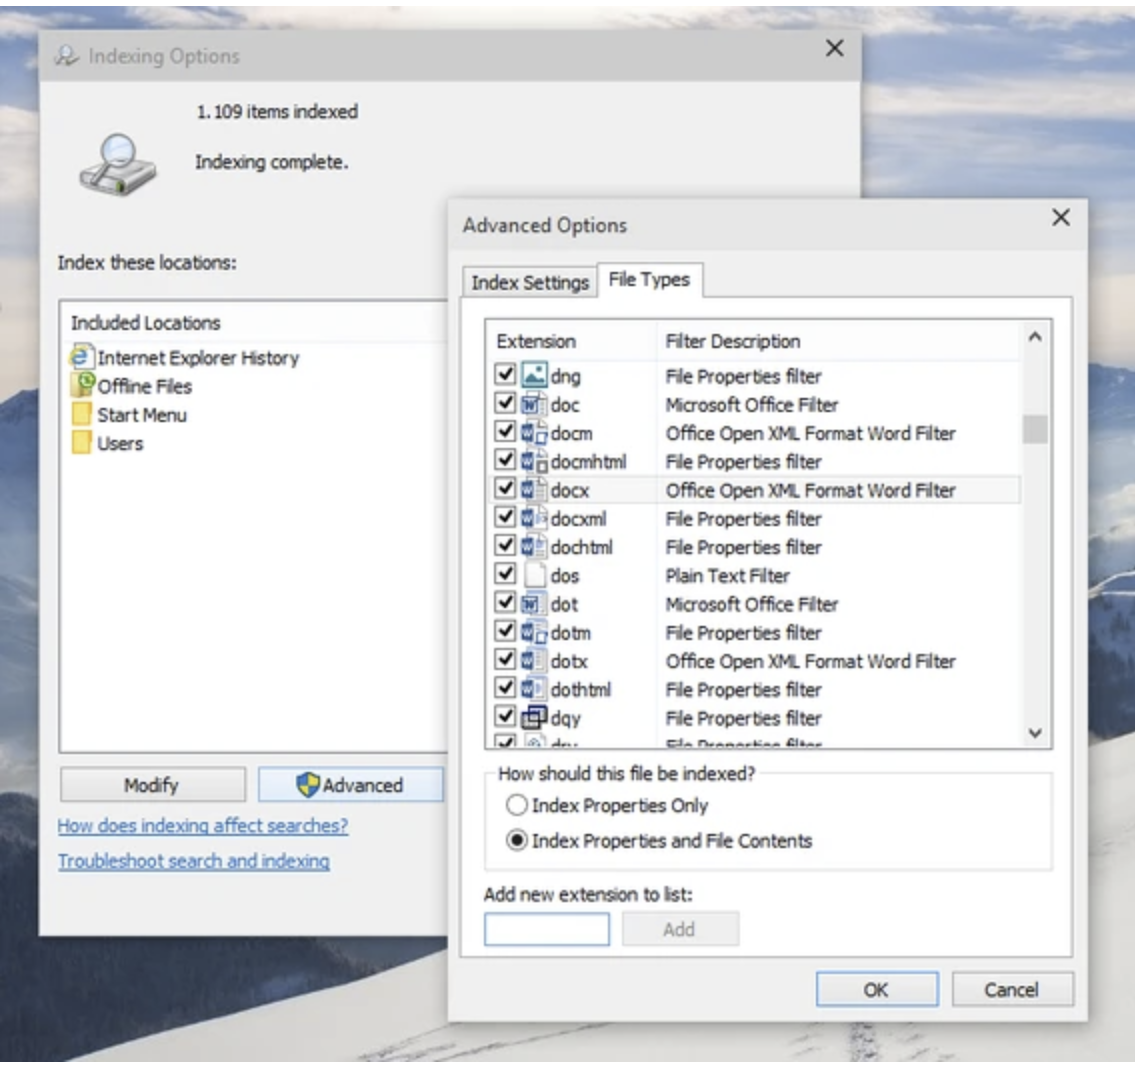This screenshot has height=1068, width=1135.
Task: Uncheck the dng extension checkbox
Action: point(505,374)
